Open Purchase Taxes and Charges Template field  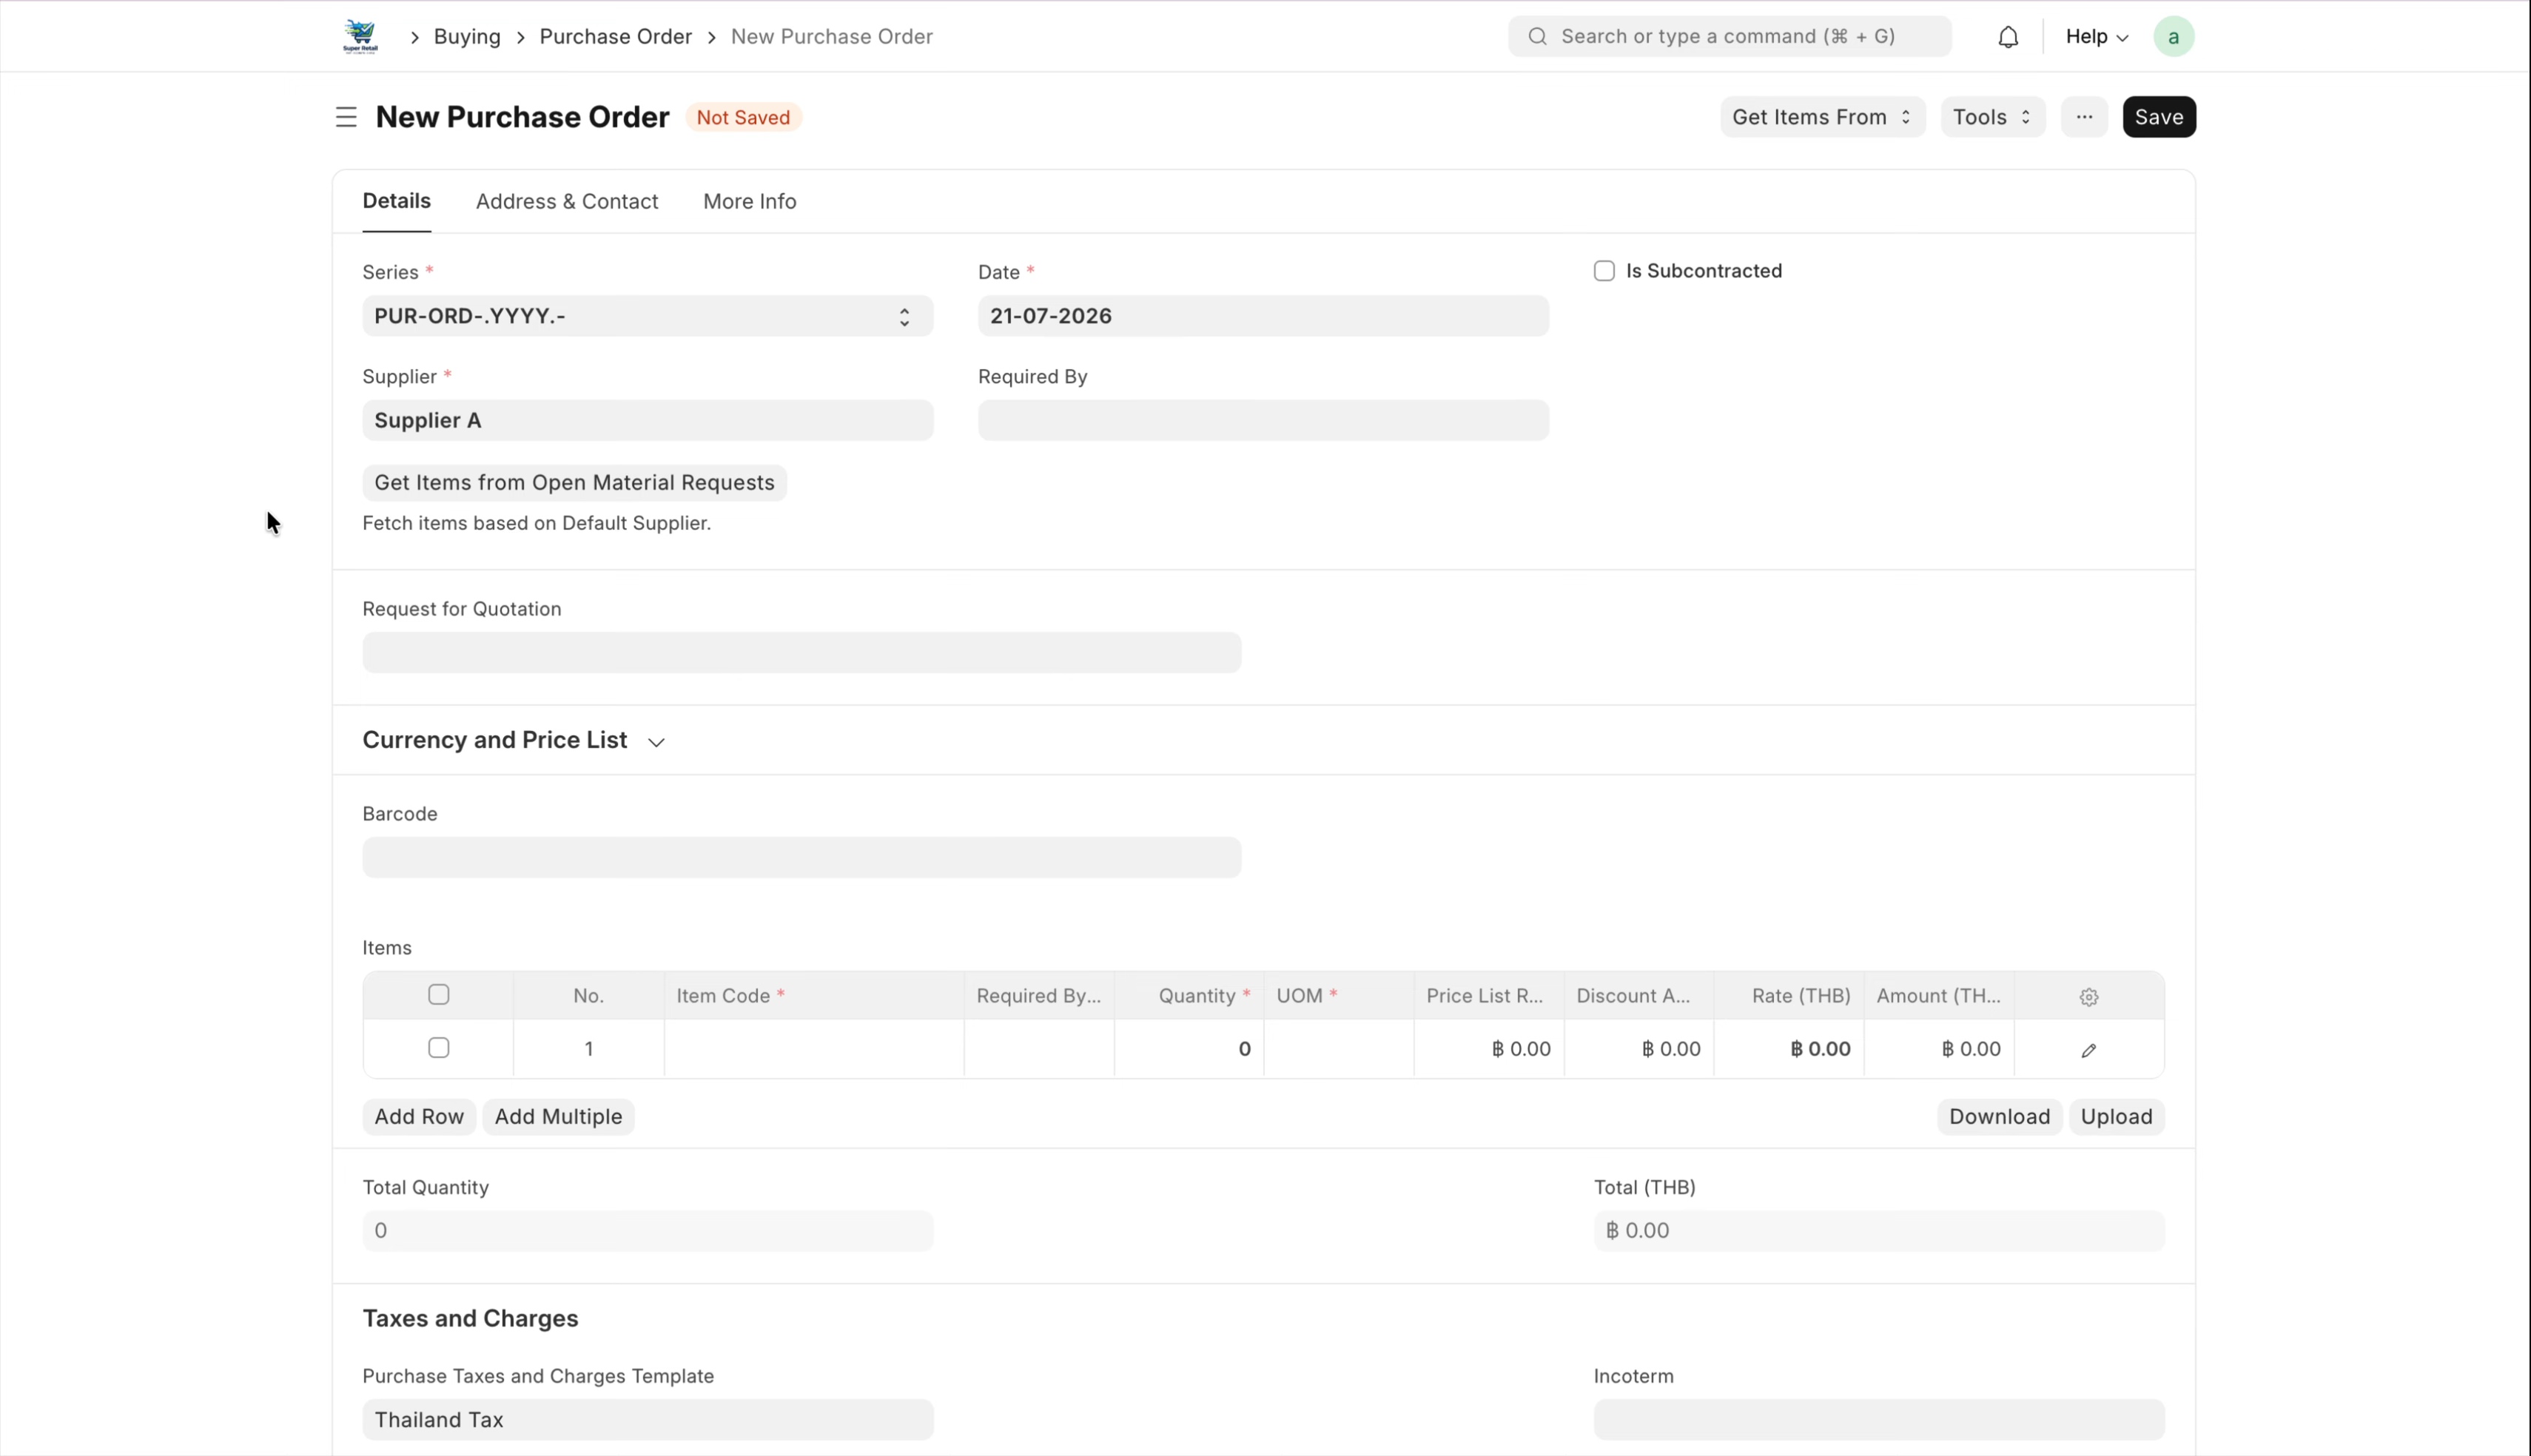[x=647, y=1419]
